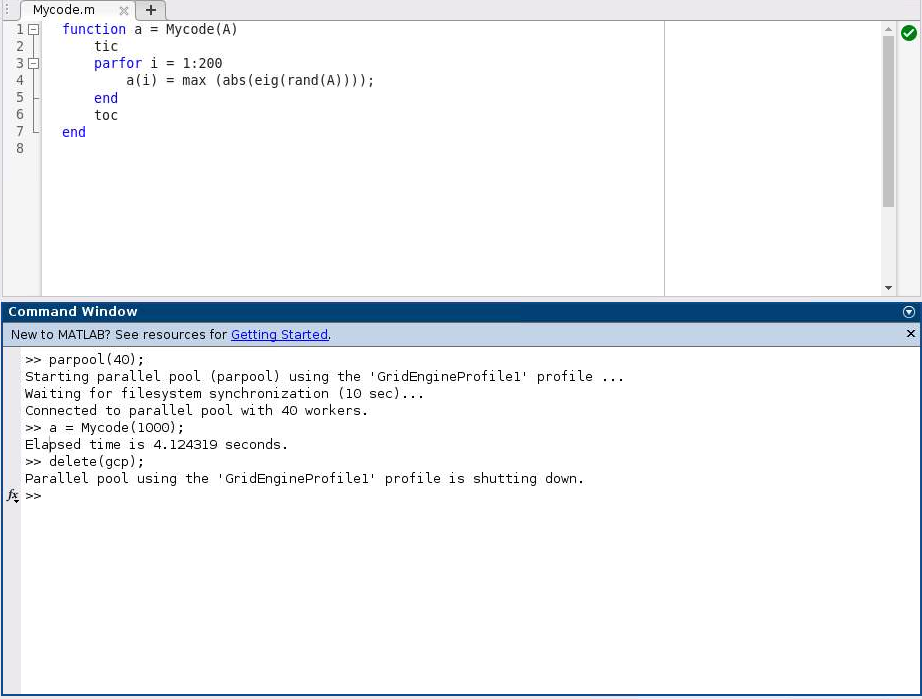Click the editor scroll up arrow
Viewport: 922px width, 699px height.
[888, 30]
